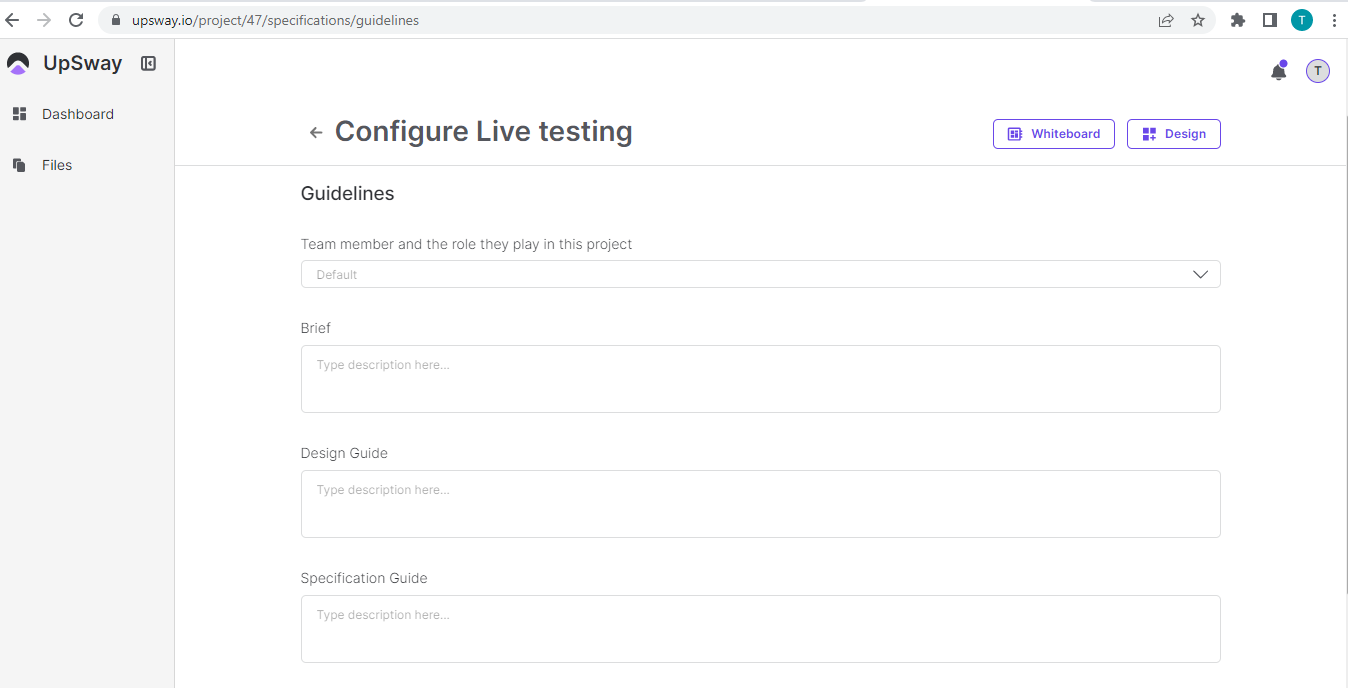Open the browser extensions puzzle icon
This screenshot has height=688, width=1348.
click(x=1238, y=20)
